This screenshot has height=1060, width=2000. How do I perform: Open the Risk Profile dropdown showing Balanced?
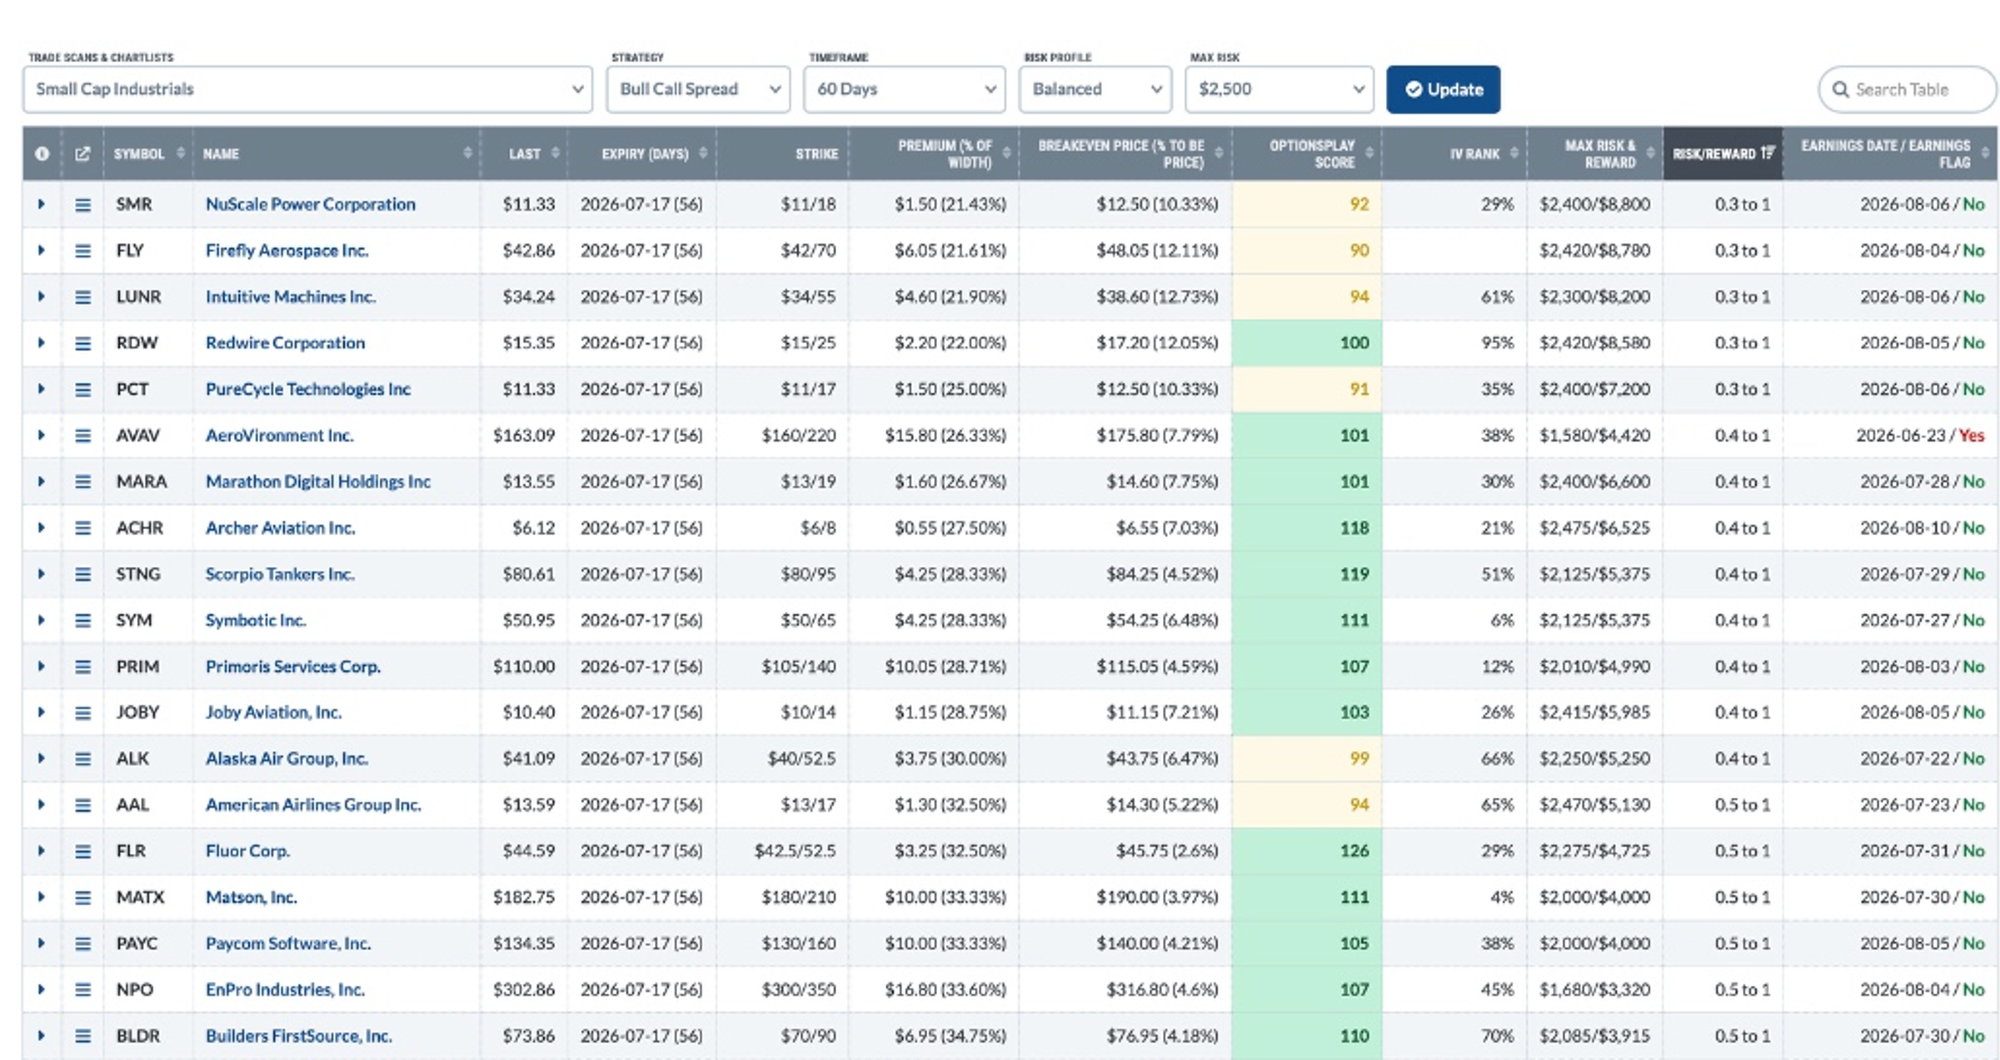coord(1095,89)
